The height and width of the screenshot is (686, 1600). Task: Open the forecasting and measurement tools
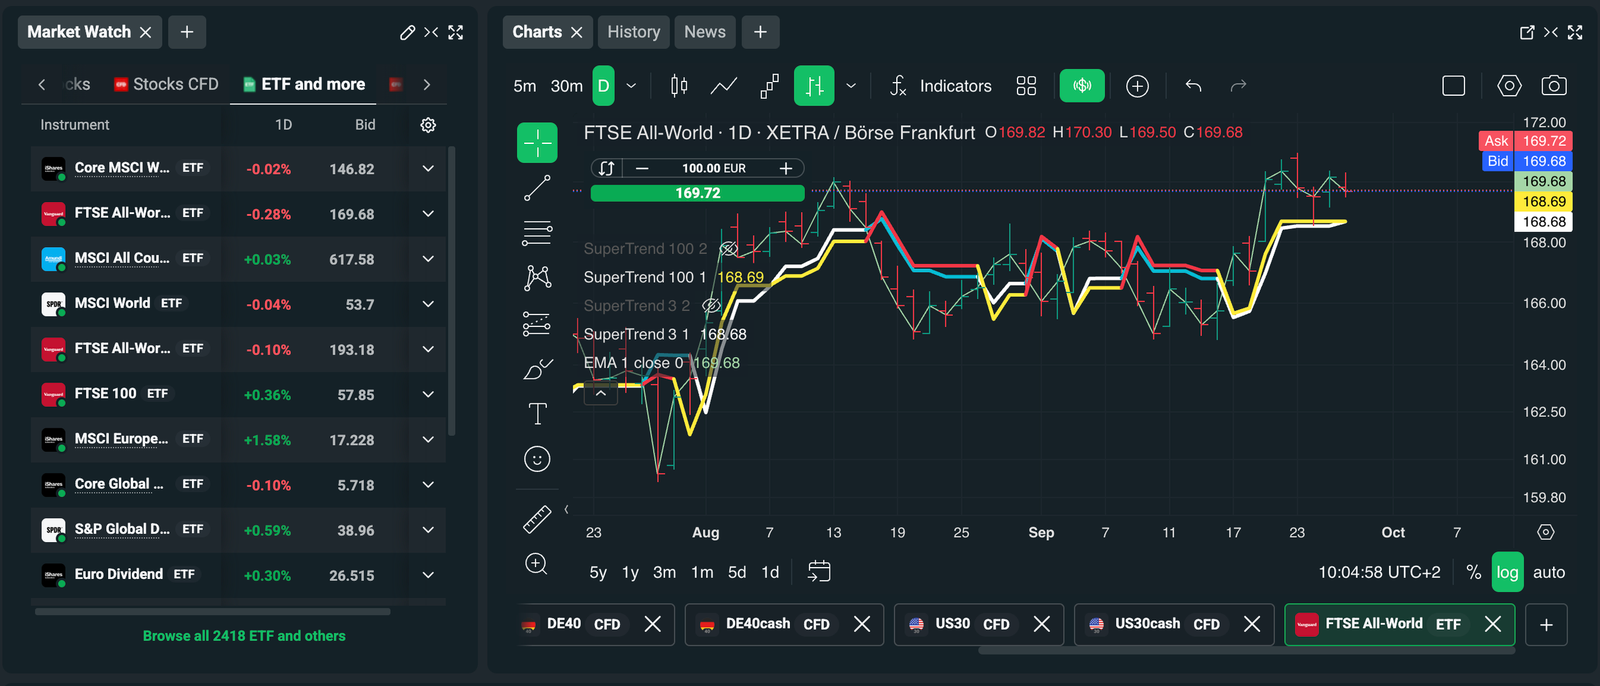coord(537,323)
